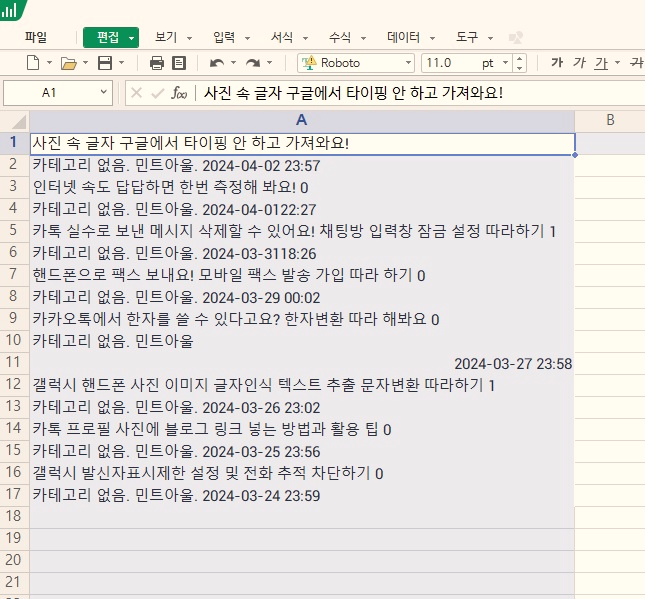Open the underline style dropdown arrow
The height and width of the screenshot is (599, 645).
coord(617,63)
